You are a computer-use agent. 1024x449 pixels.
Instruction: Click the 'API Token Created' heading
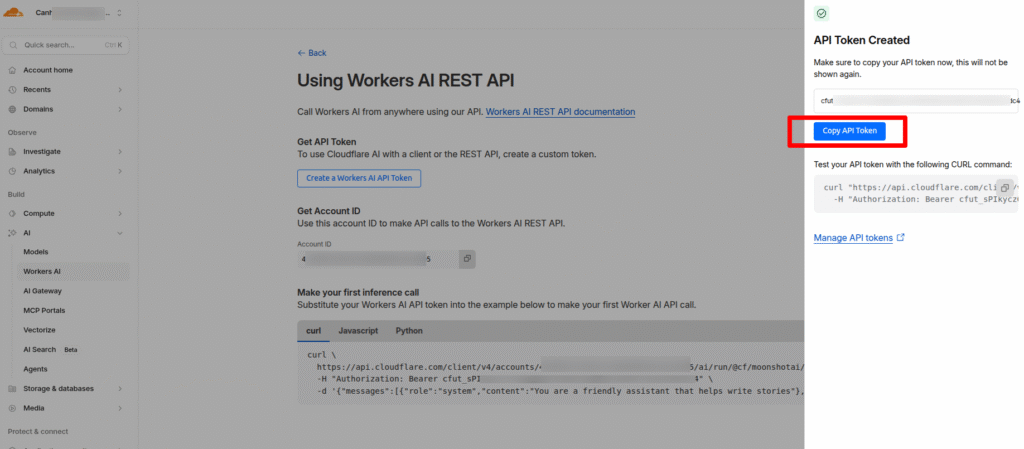point(861,40)
